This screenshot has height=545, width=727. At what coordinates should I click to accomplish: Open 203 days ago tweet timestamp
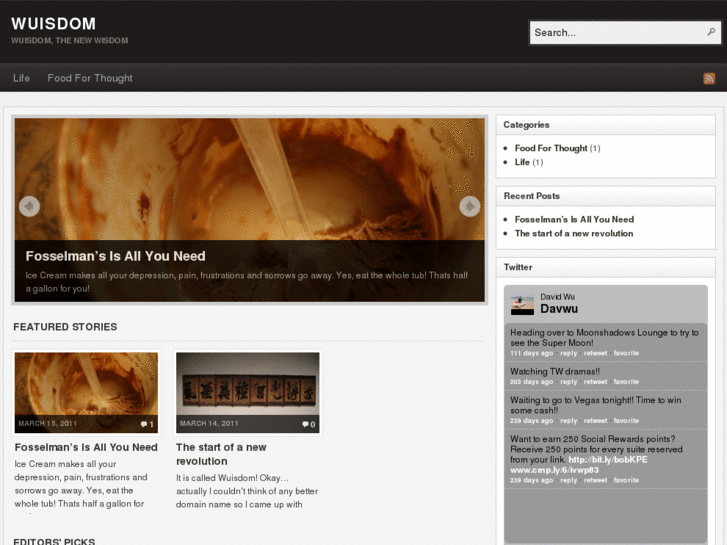coord(532,382)
